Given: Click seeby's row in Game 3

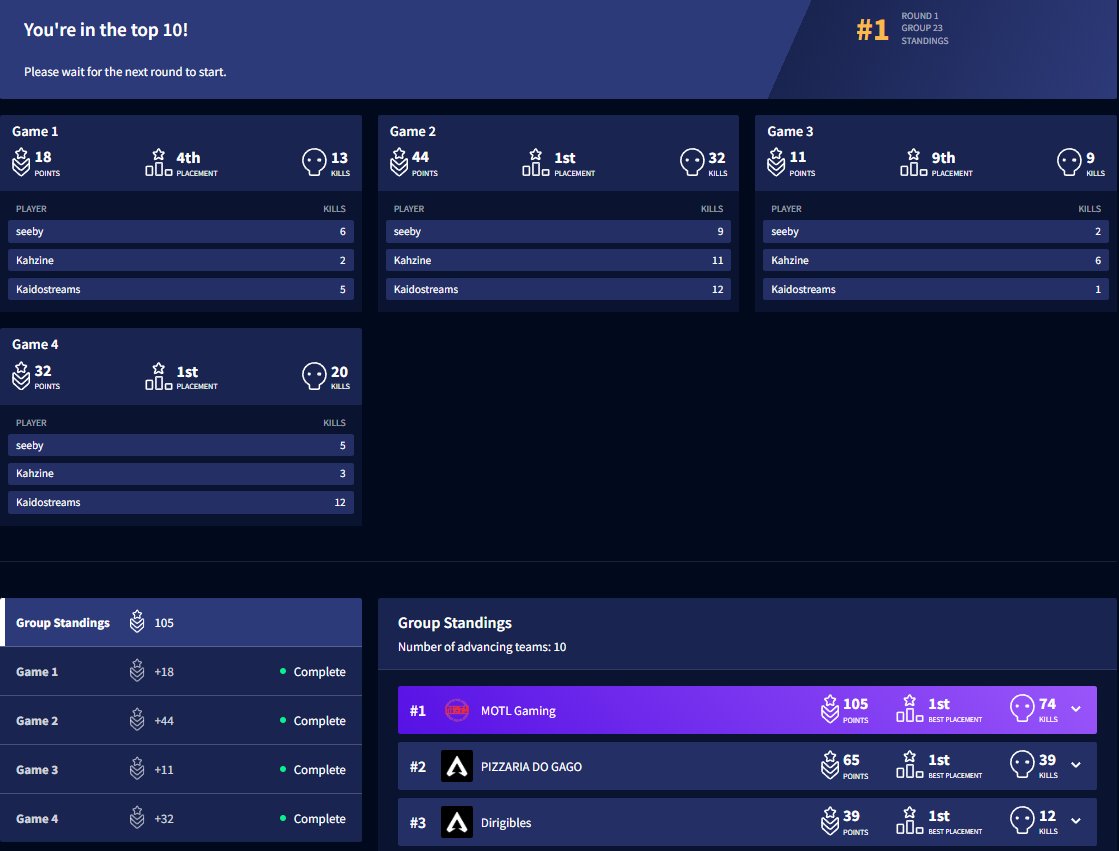Looking at the screenshot, I should 936,231.
